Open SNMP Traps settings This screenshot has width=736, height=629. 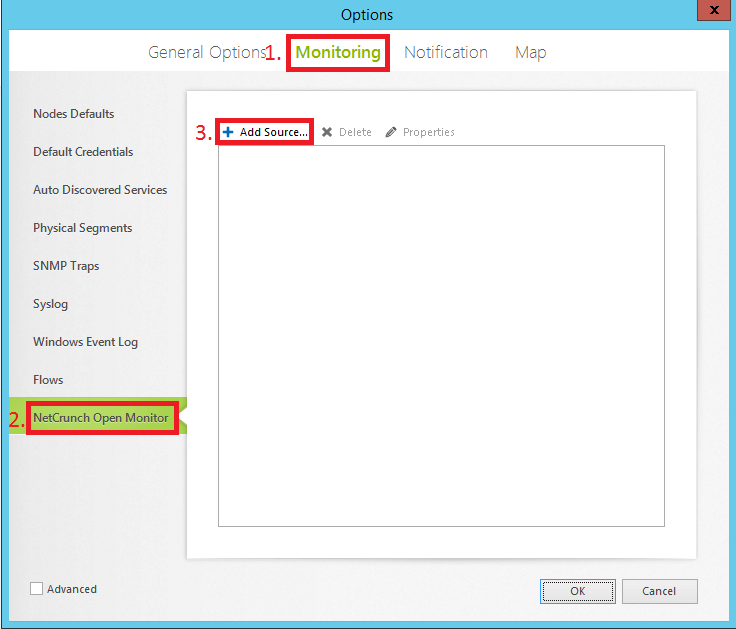[x=66, y=266]
